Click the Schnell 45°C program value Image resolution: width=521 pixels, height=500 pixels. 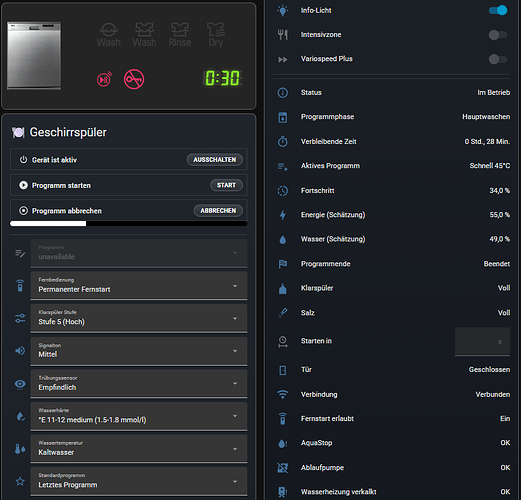coord(490,166)
